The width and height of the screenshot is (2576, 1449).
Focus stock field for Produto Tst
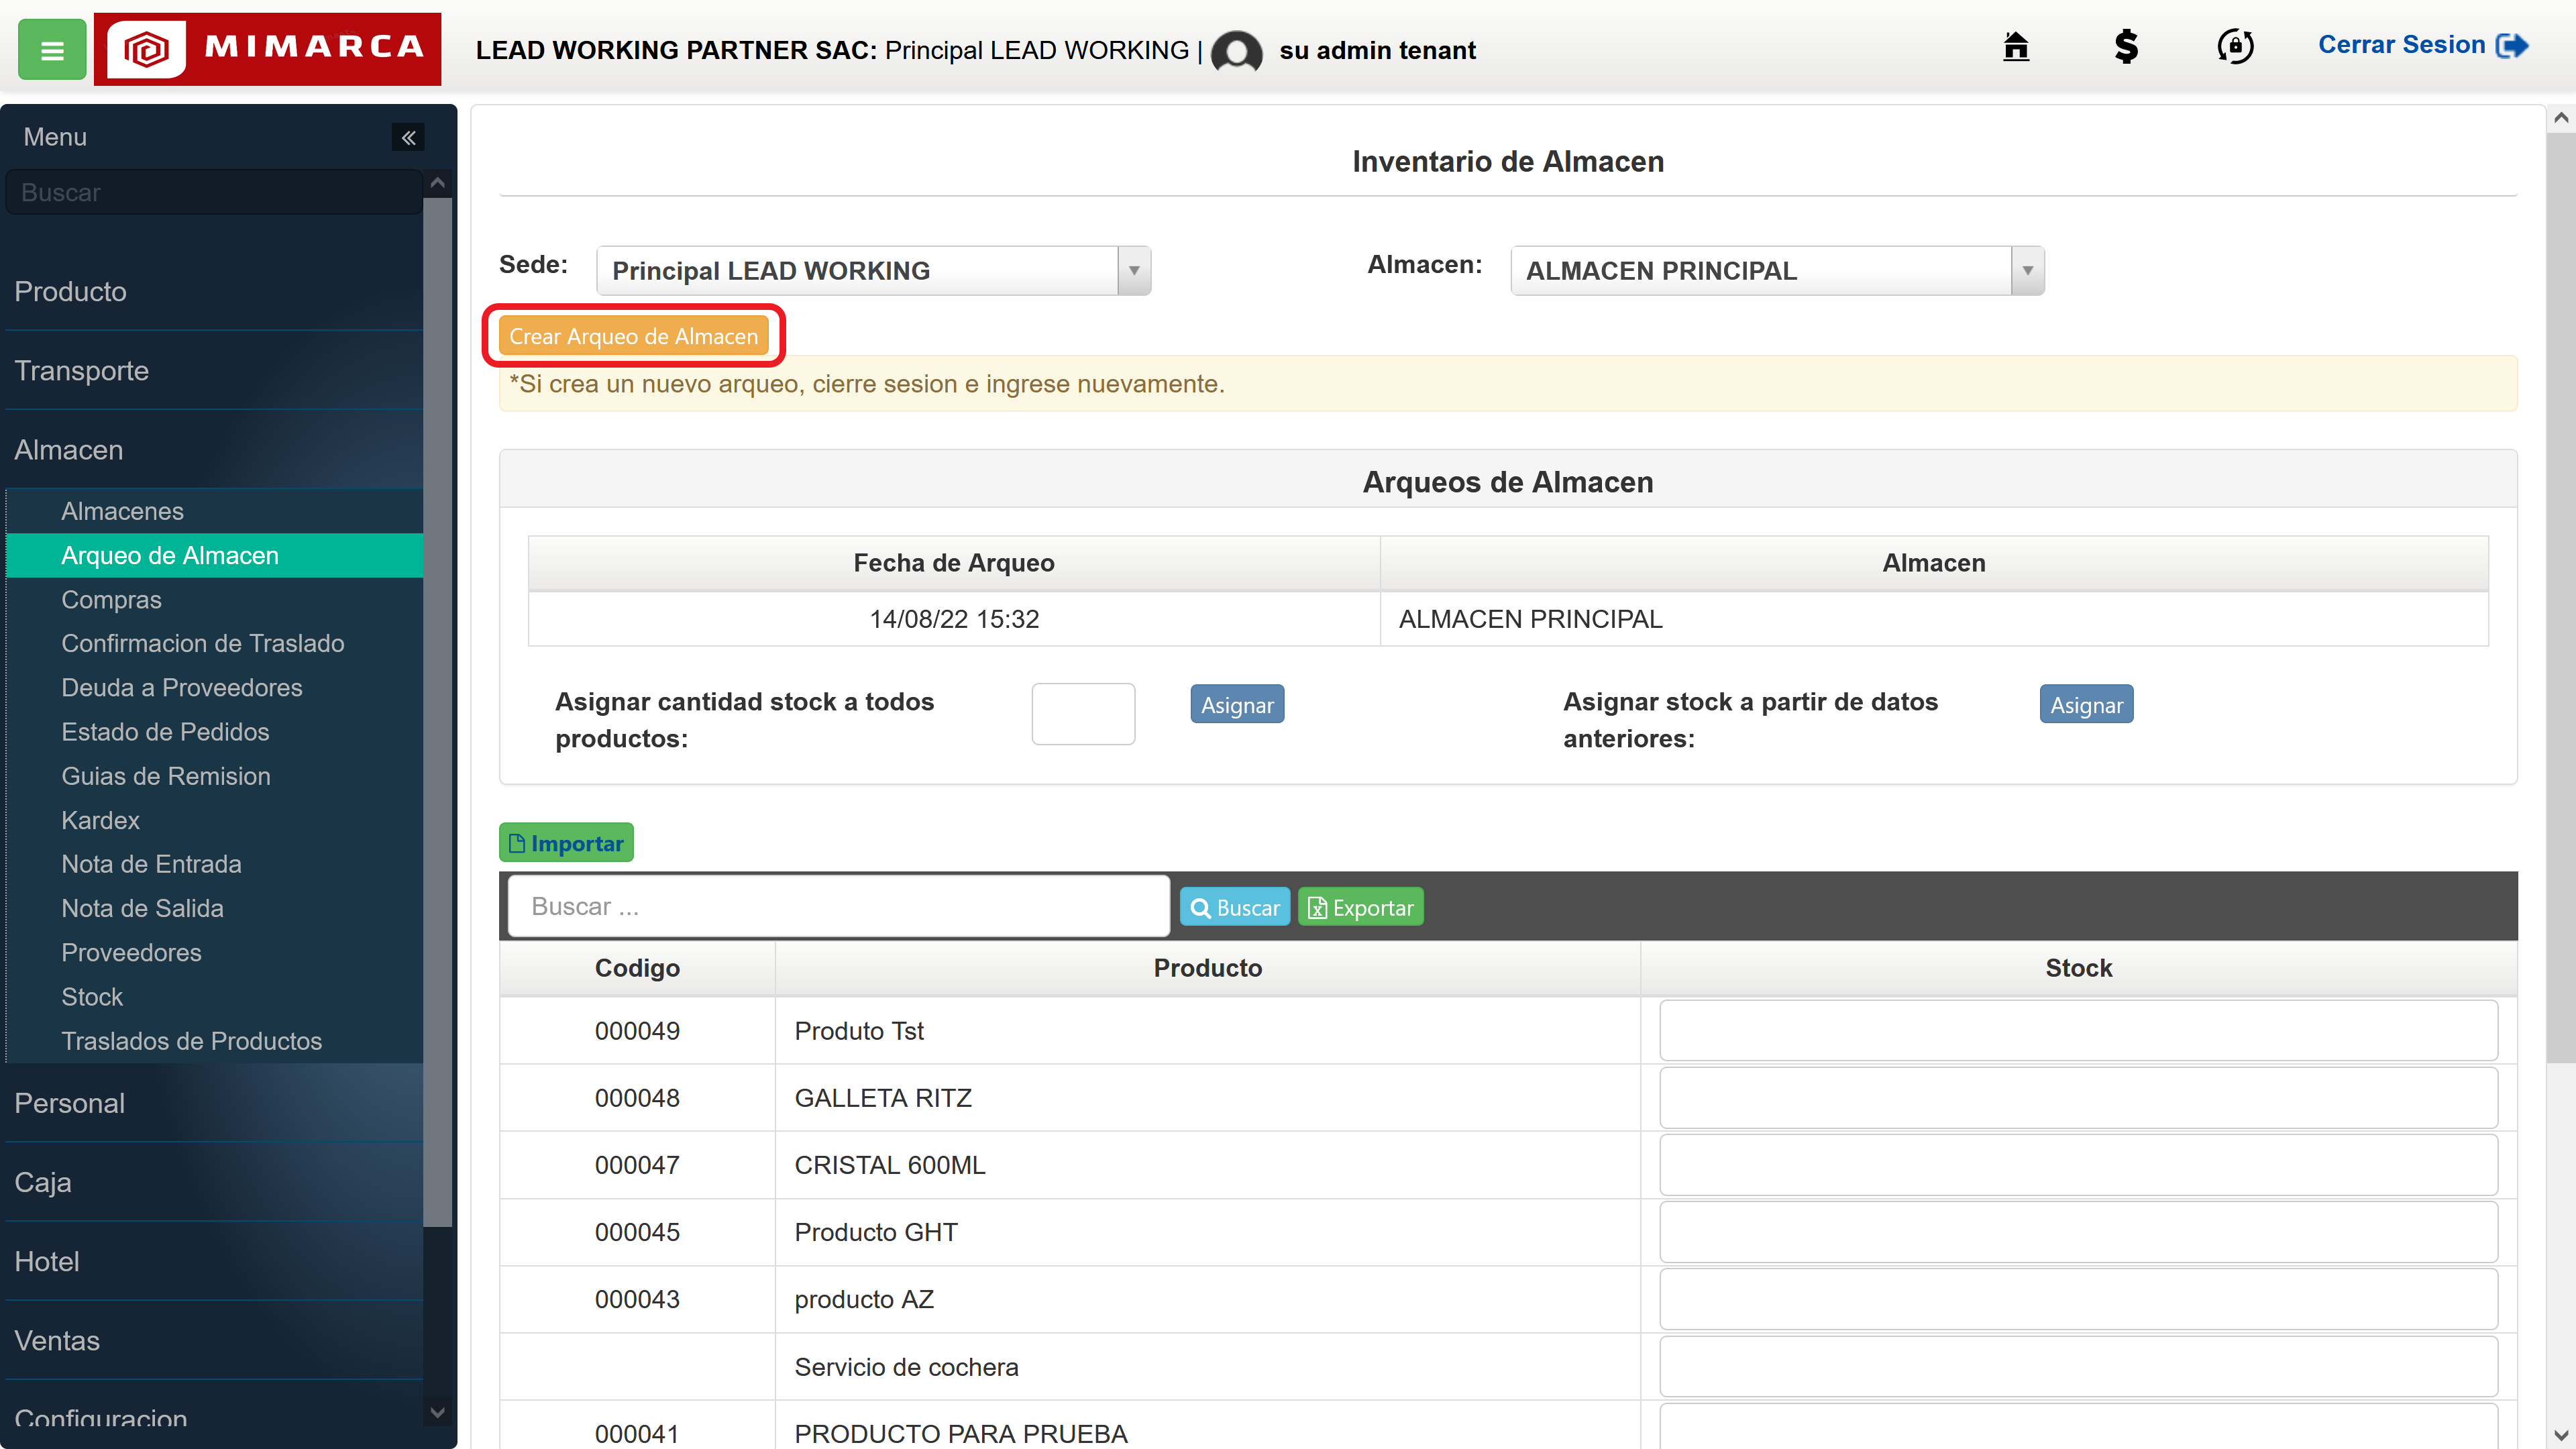(x=2078, y=1030)
